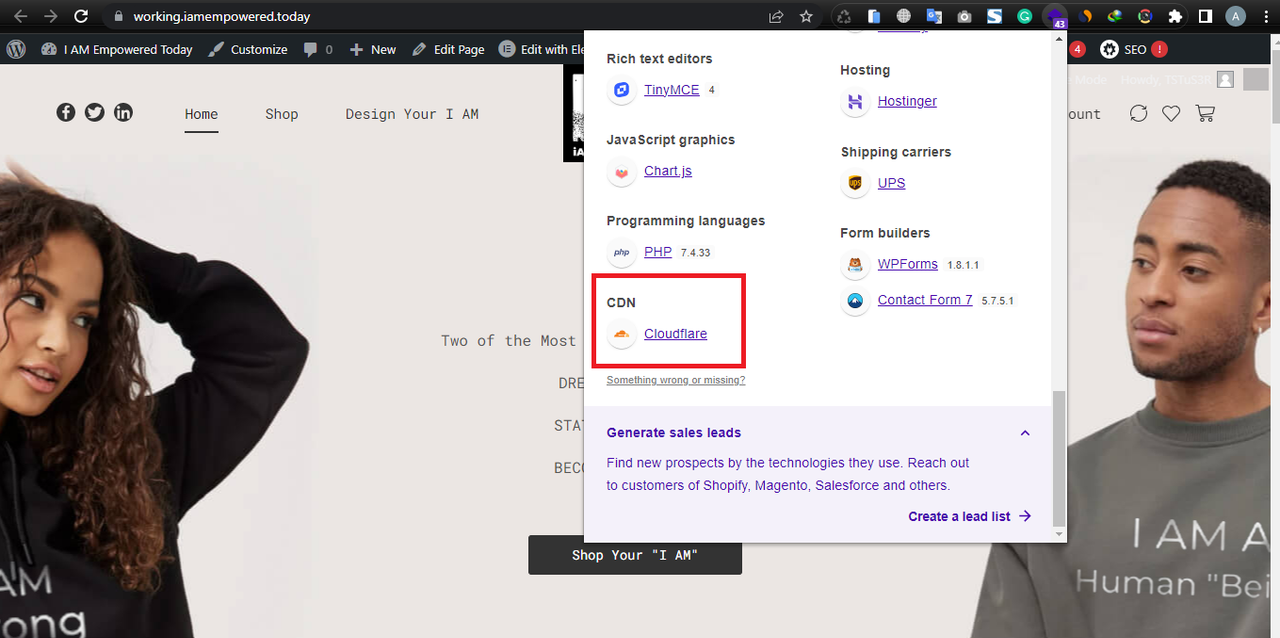Click Create a lead list
Screen dimensions: 1280x638
[969, 517]
